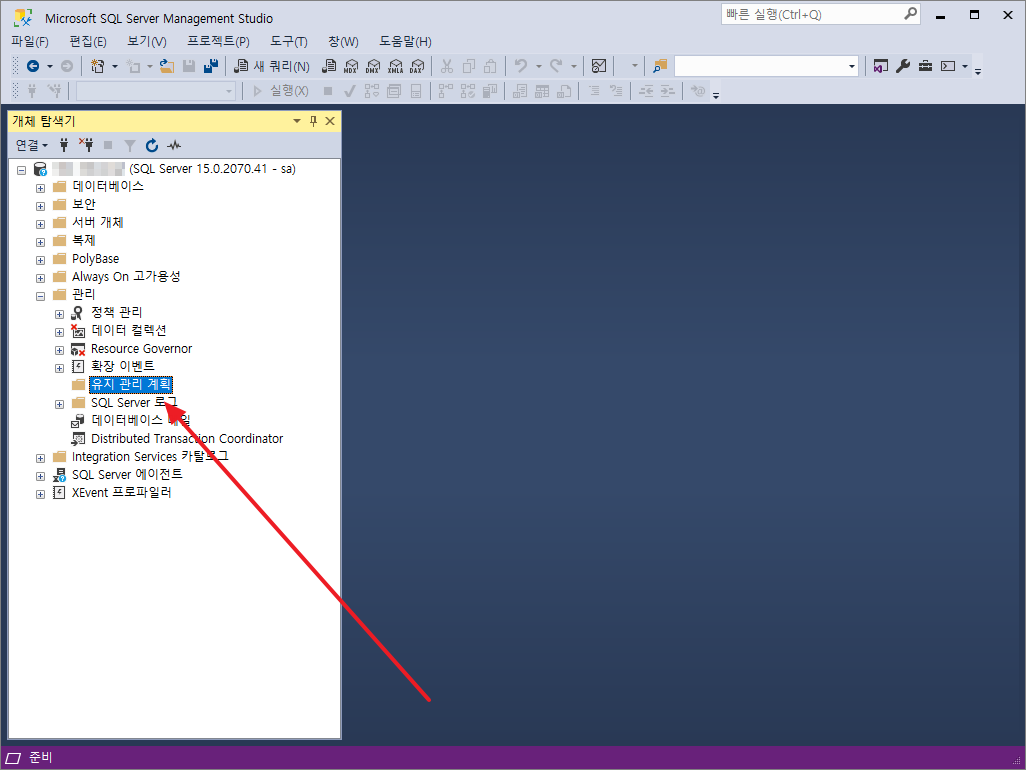Expand the Resource Governor node

60,350
